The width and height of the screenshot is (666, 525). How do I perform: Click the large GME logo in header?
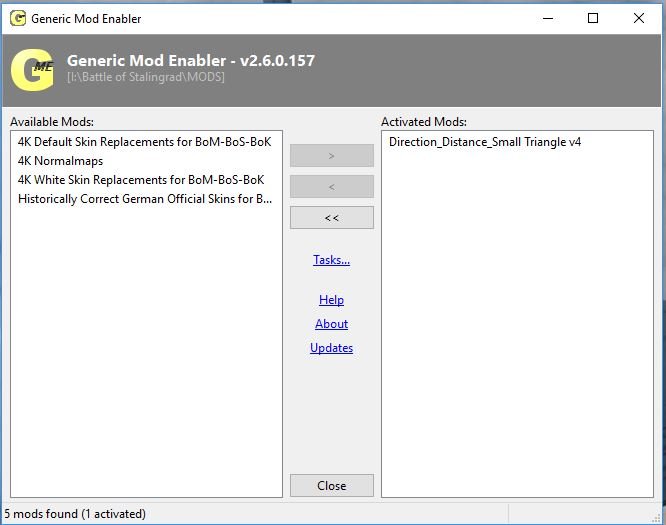(x=33, y=70)
